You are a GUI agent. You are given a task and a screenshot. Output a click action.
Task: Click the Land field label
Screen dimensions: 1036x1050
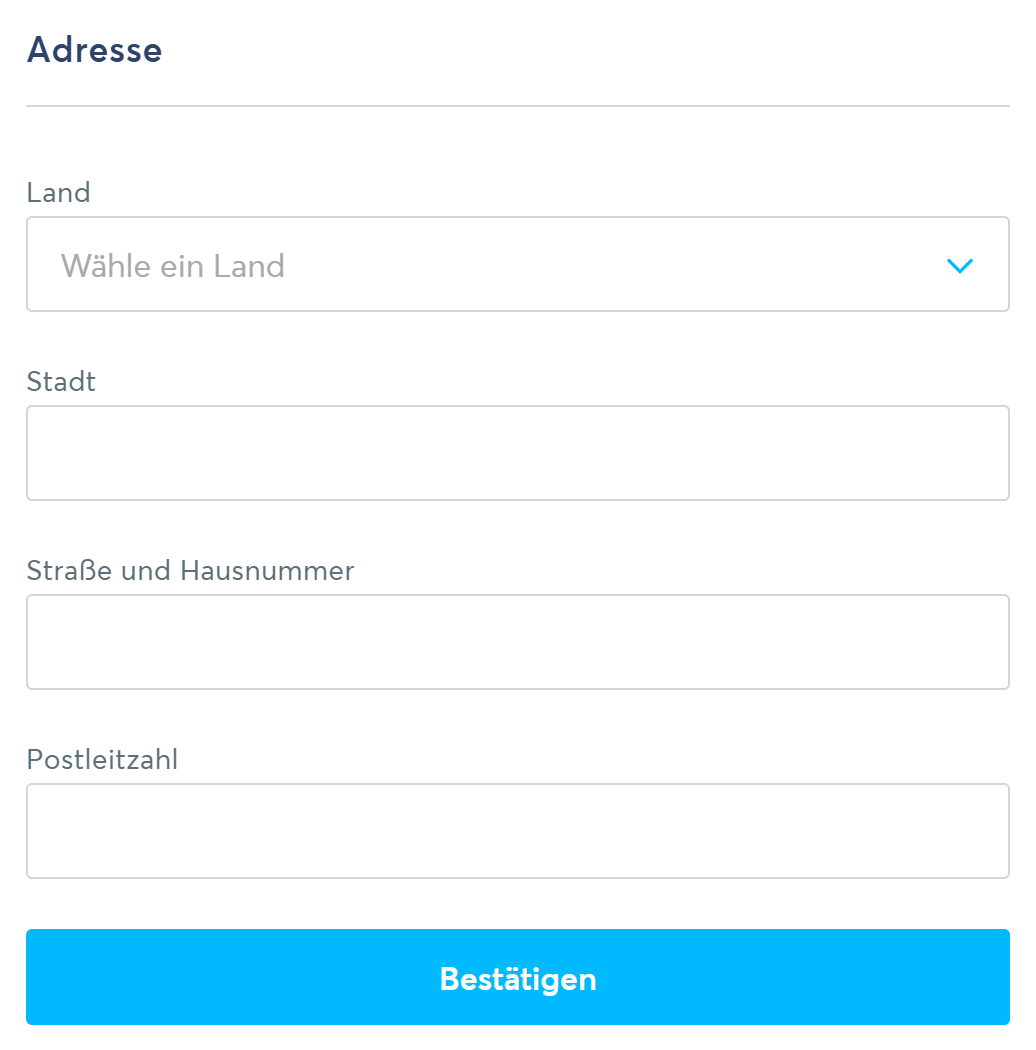59,193
